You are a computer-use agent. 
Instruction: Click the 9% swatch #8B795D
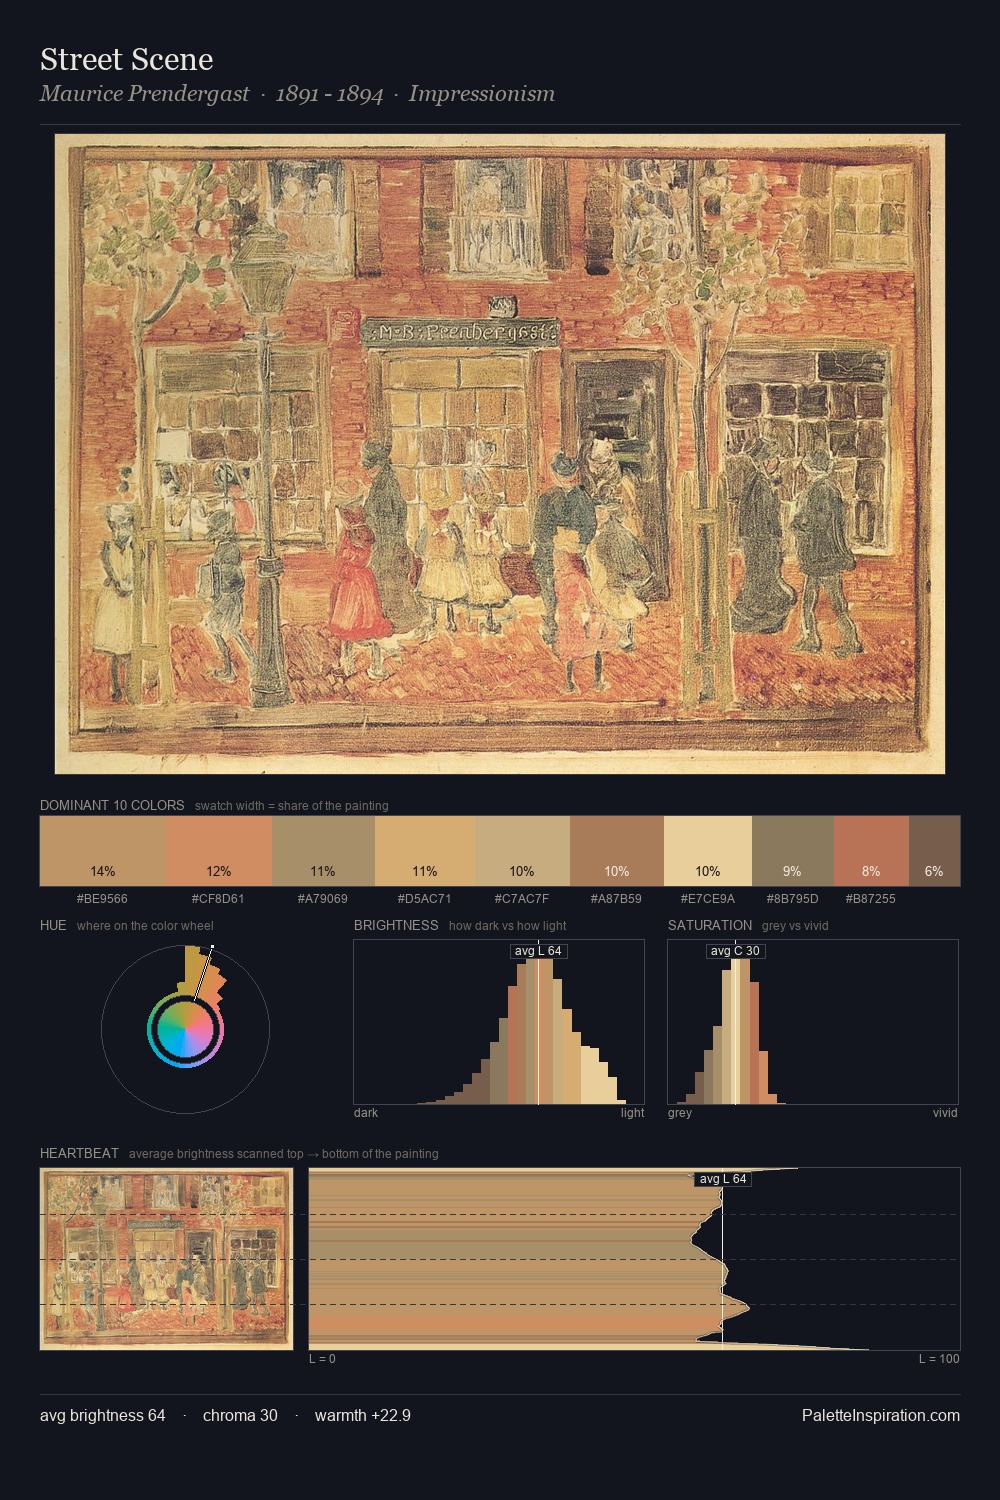coord(793,851)
